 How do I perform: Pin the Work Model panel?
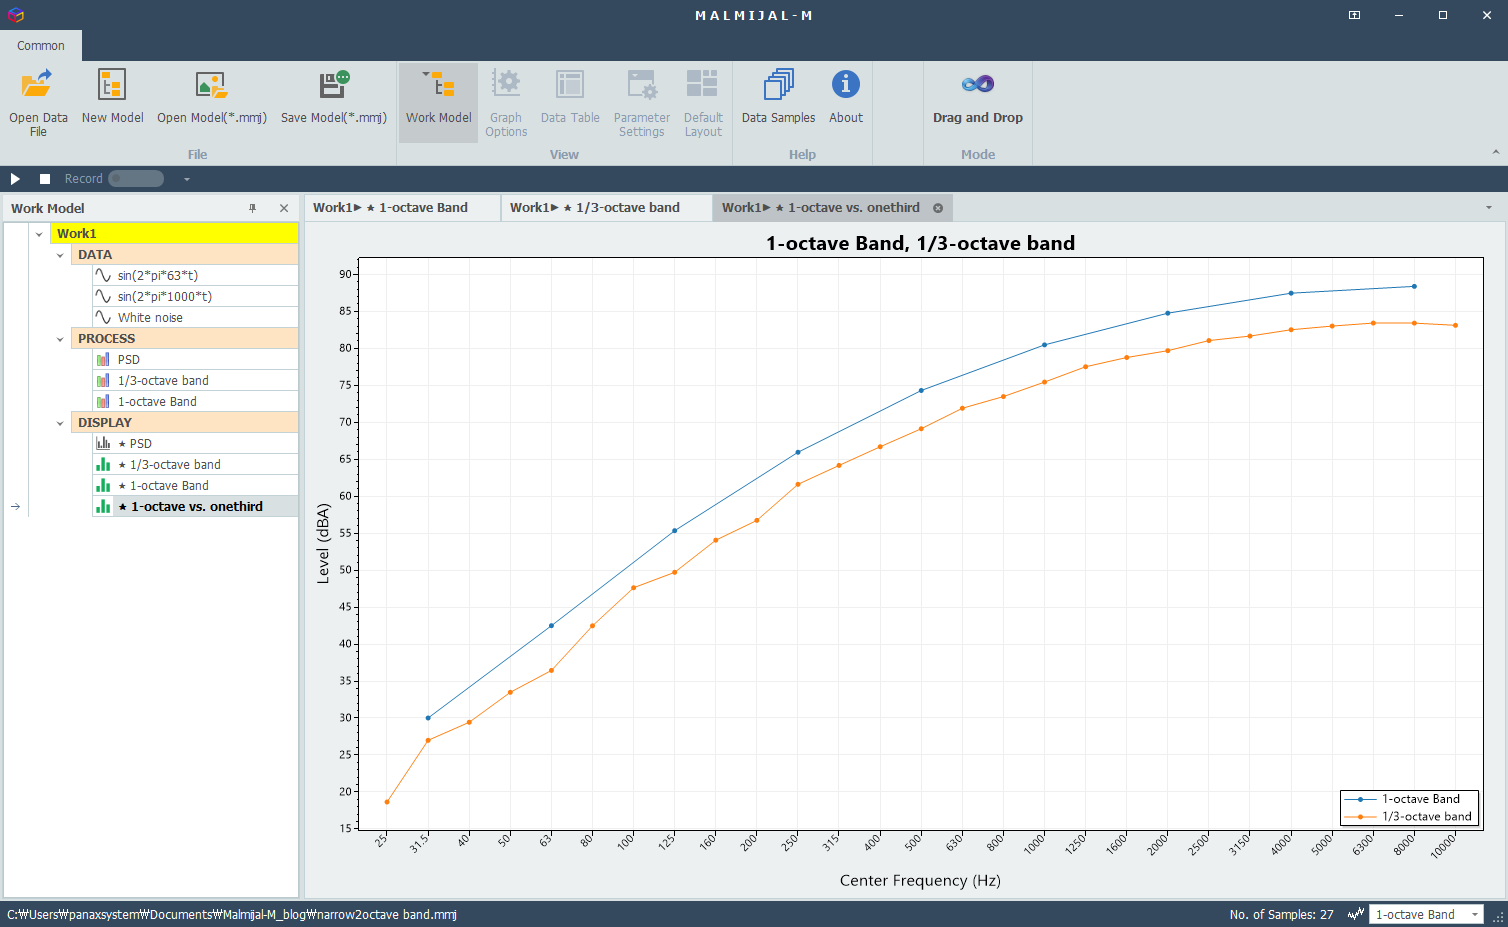[253, 207]
